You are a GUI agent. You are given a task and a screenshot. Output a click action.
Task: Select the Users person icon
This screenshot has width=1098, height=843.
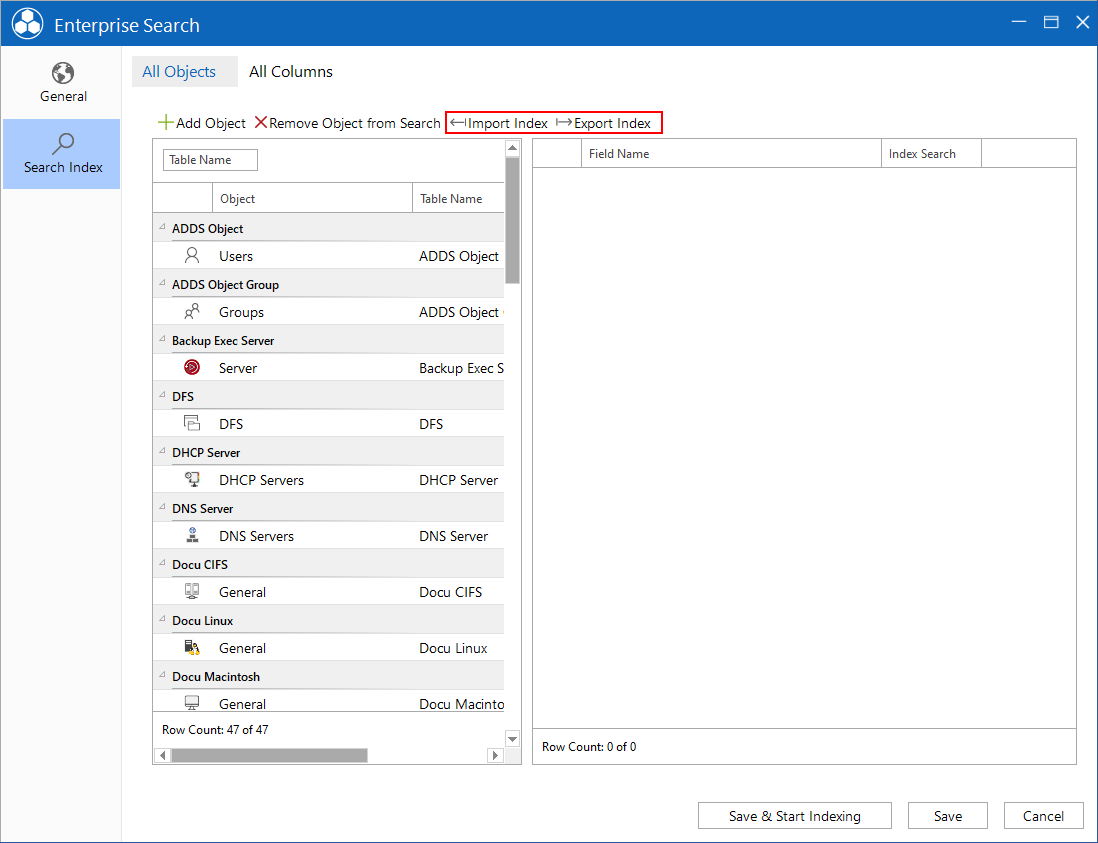192,256
